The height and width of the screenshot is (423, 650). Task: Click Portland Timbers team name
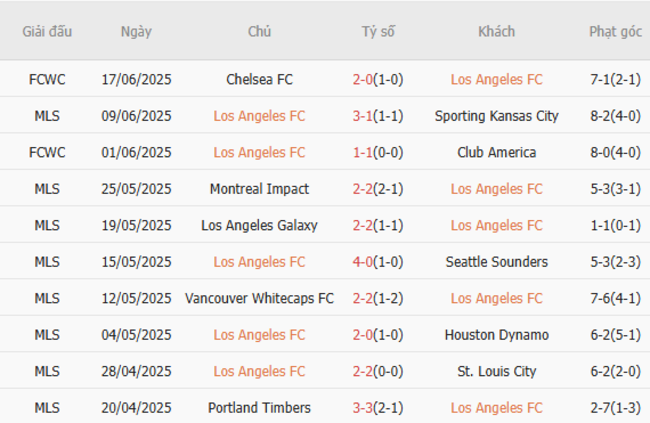coord(259,408)
